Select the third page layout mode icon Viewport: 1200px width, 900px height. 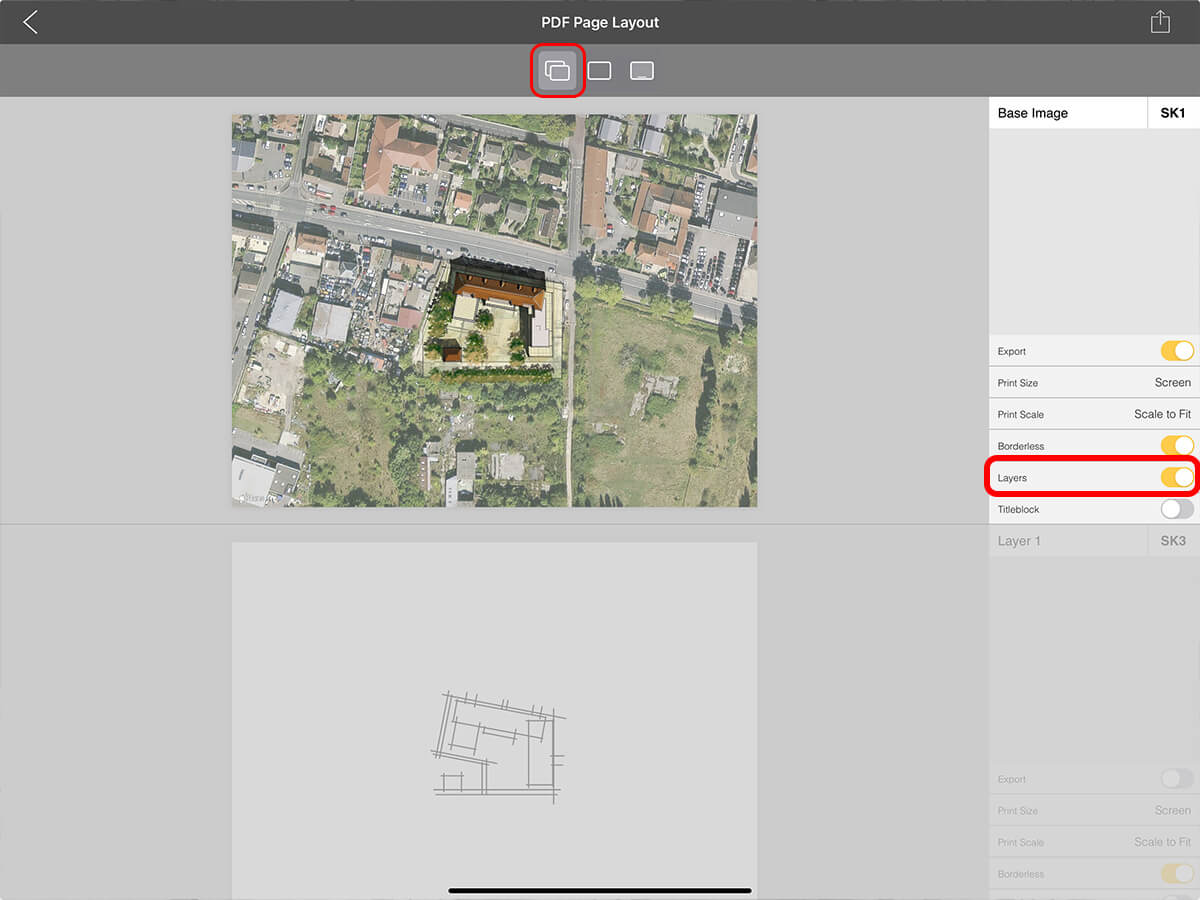[642, 71]
